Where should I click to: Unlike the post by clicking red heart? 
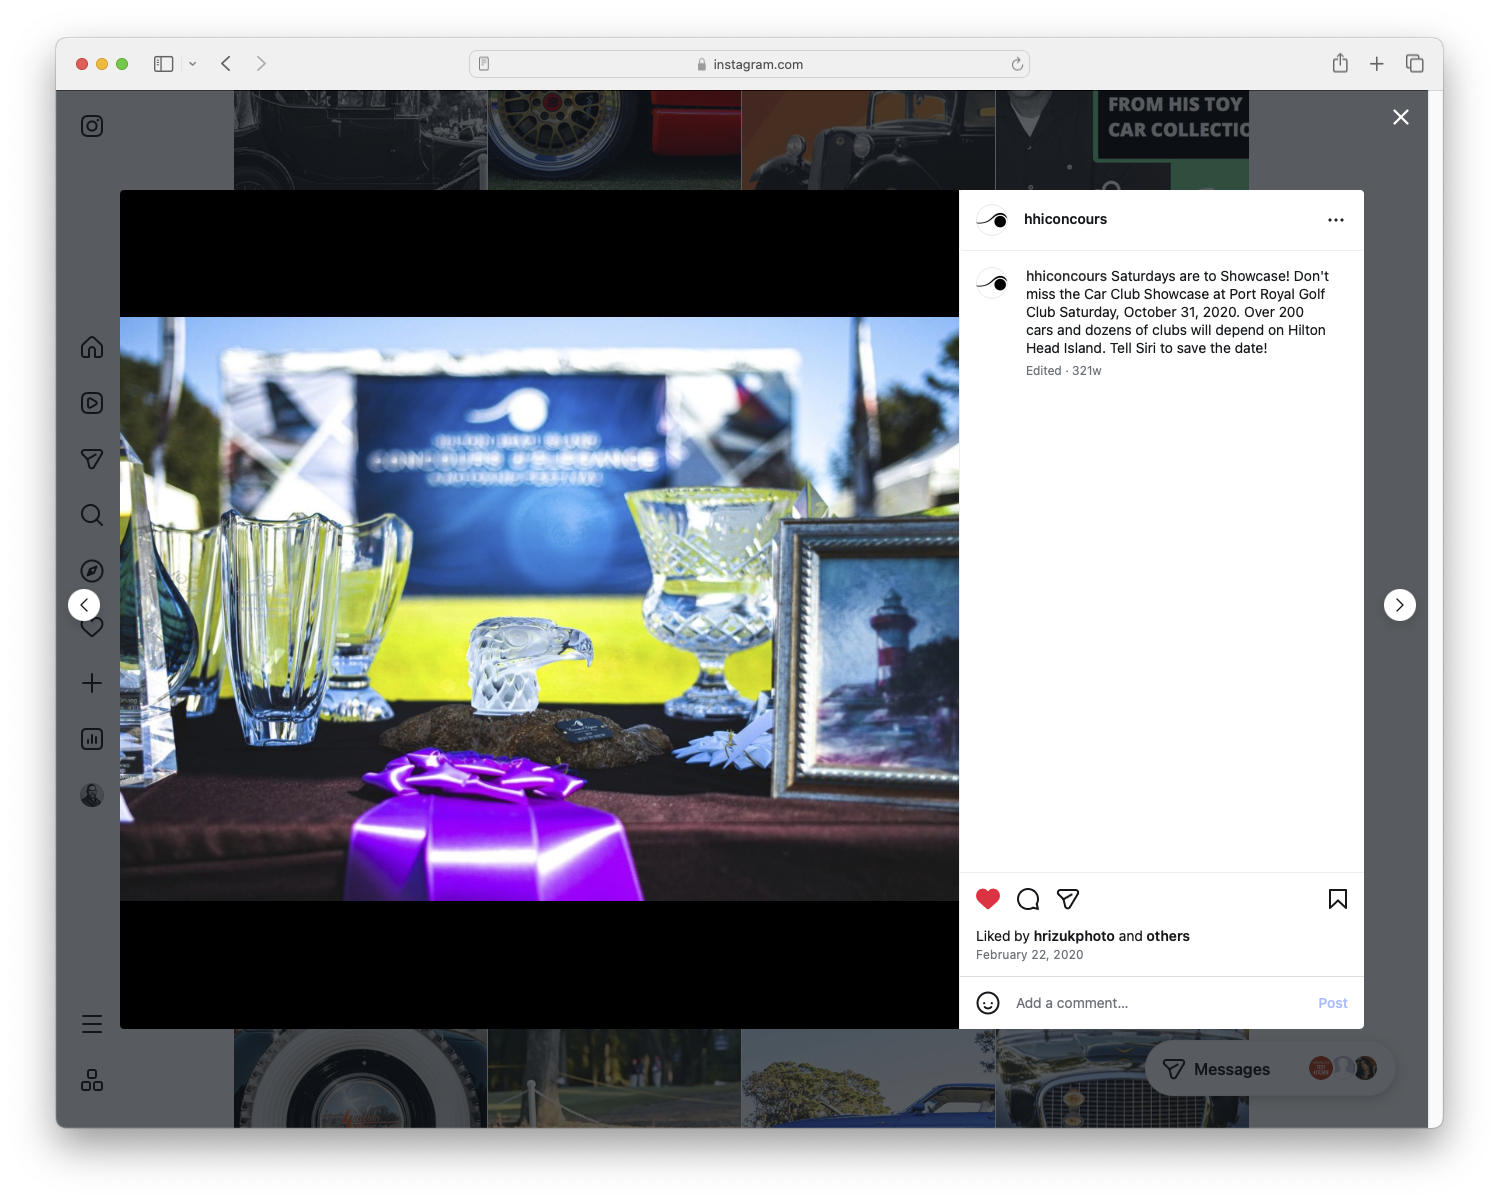(x=988, y=899)
